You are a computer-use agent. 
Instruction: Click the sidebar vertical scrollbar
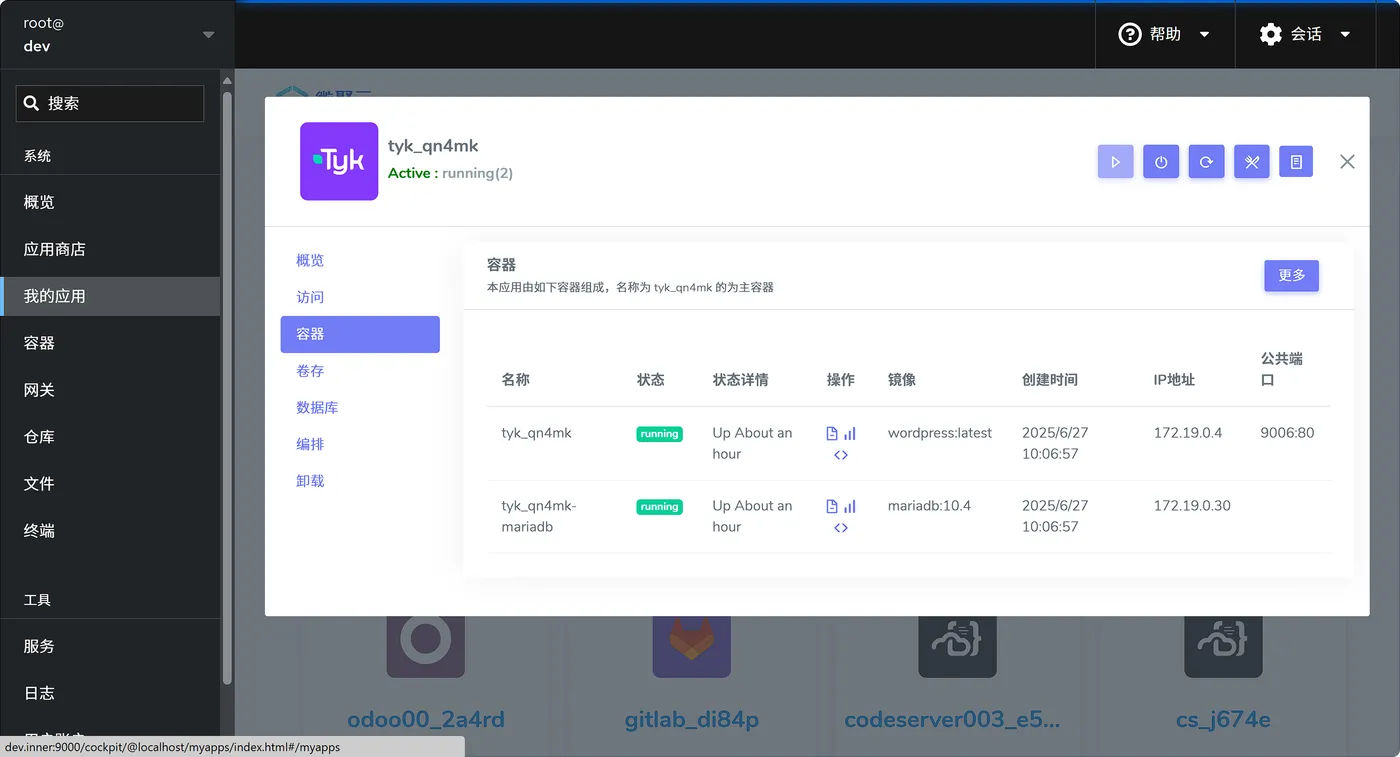click(227, 387)
